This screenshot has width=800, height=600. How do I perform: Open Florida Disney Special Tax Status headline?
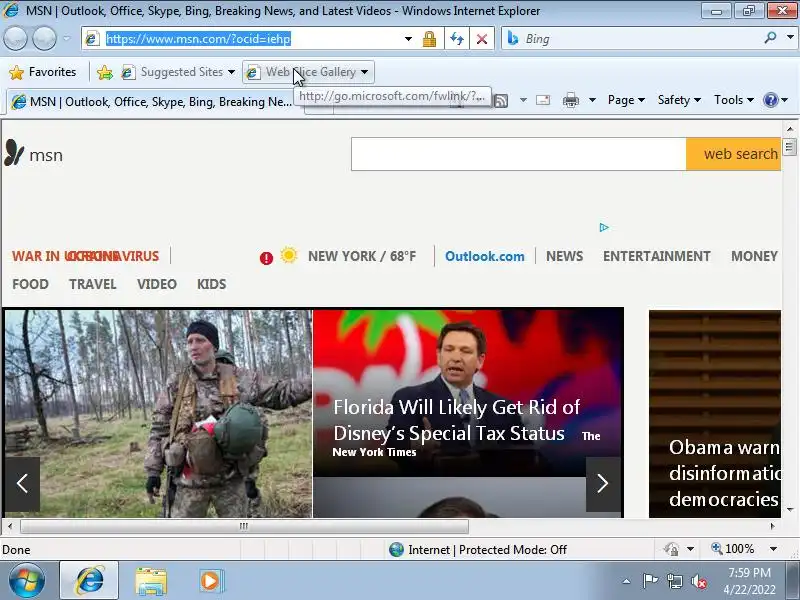pyautogui.click(x=456, y=420)
